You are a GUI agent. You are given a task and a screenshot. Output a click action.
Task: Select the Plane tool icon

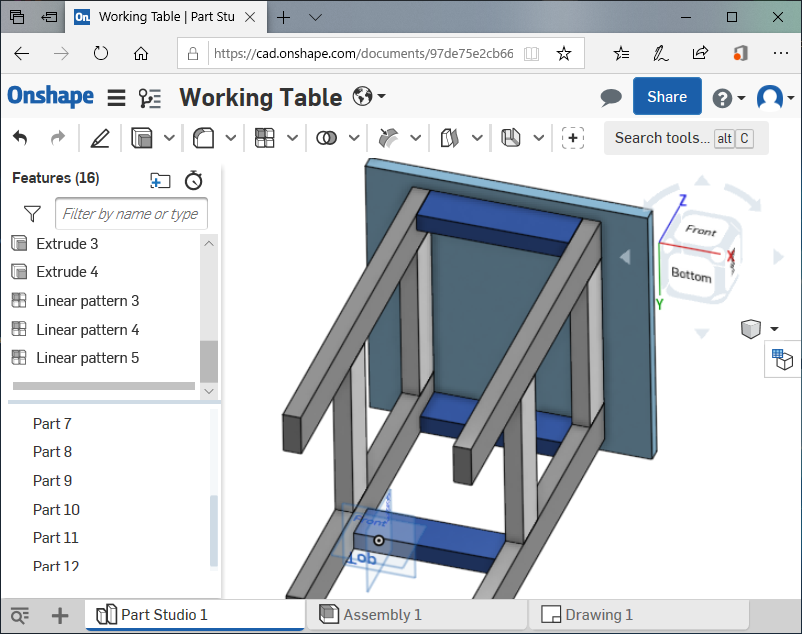tap(450, 138)
